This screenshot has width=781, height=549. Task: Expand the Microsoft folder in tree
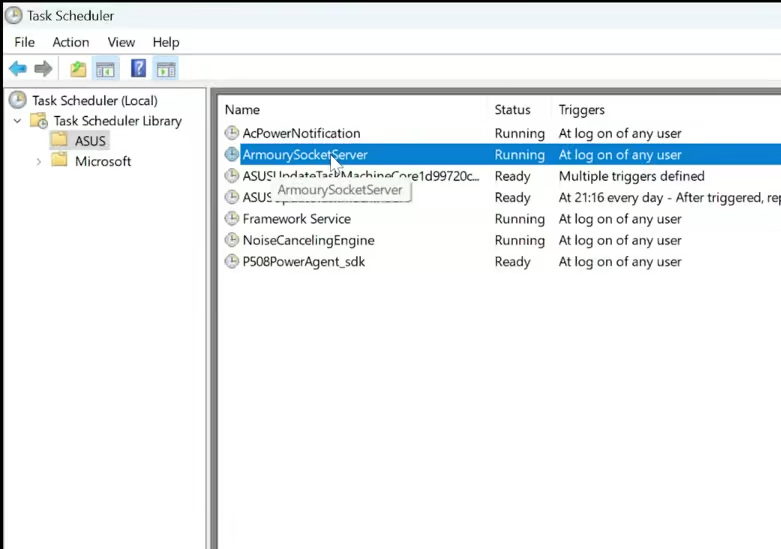pos(38,161)
